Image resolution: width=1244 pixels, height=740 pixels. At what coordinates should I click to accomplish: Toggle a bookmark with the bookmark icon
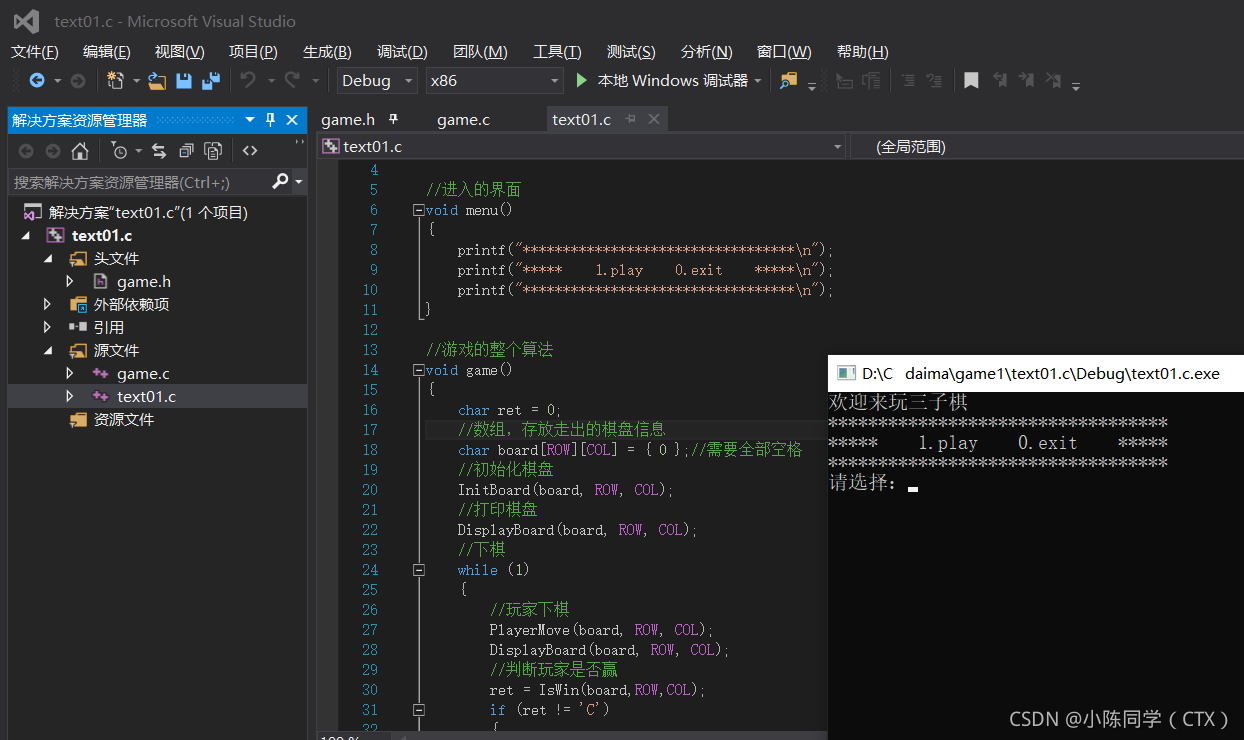coord(971,81)
